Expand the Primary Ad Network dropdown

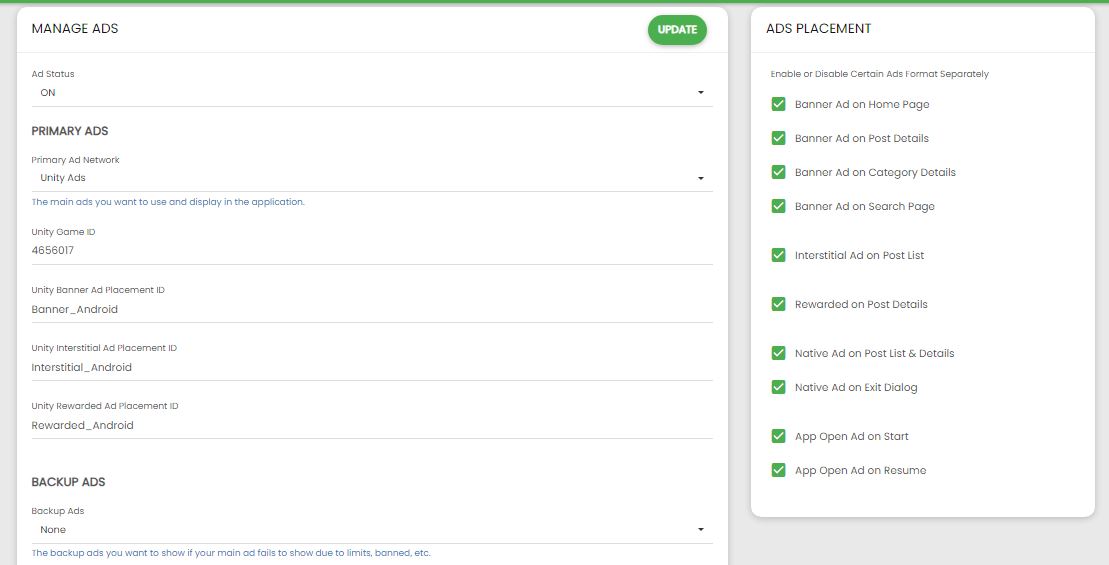(370, 178)
